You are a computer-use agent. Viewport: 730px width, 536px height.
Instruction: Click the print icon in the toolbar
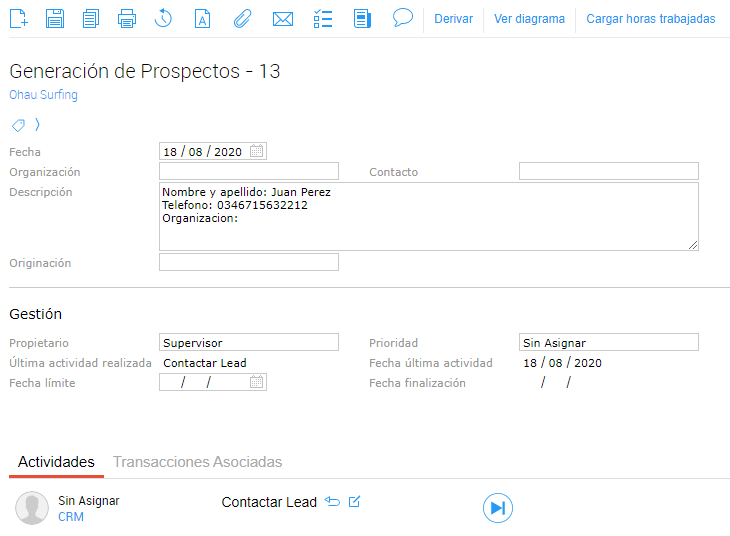click(127, 18)
